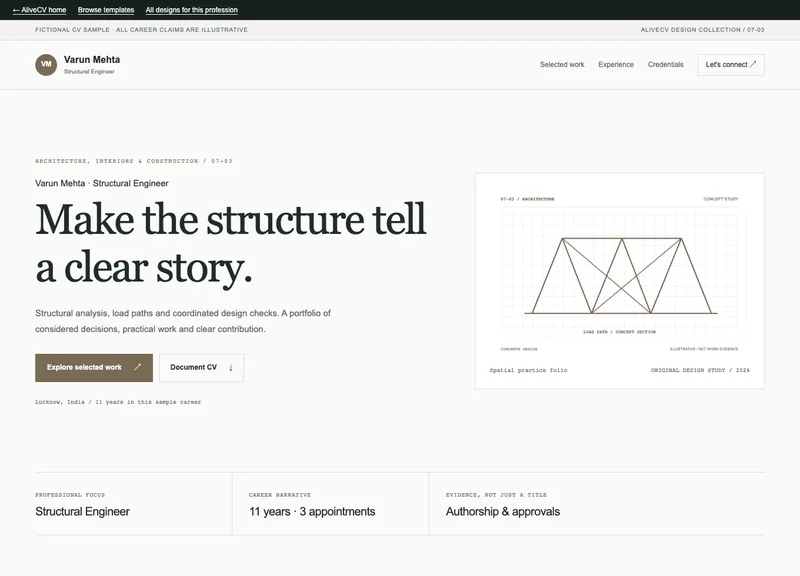Click the Document CV button
This screenshot has height=576, width=800.
[x=201, y=367]
